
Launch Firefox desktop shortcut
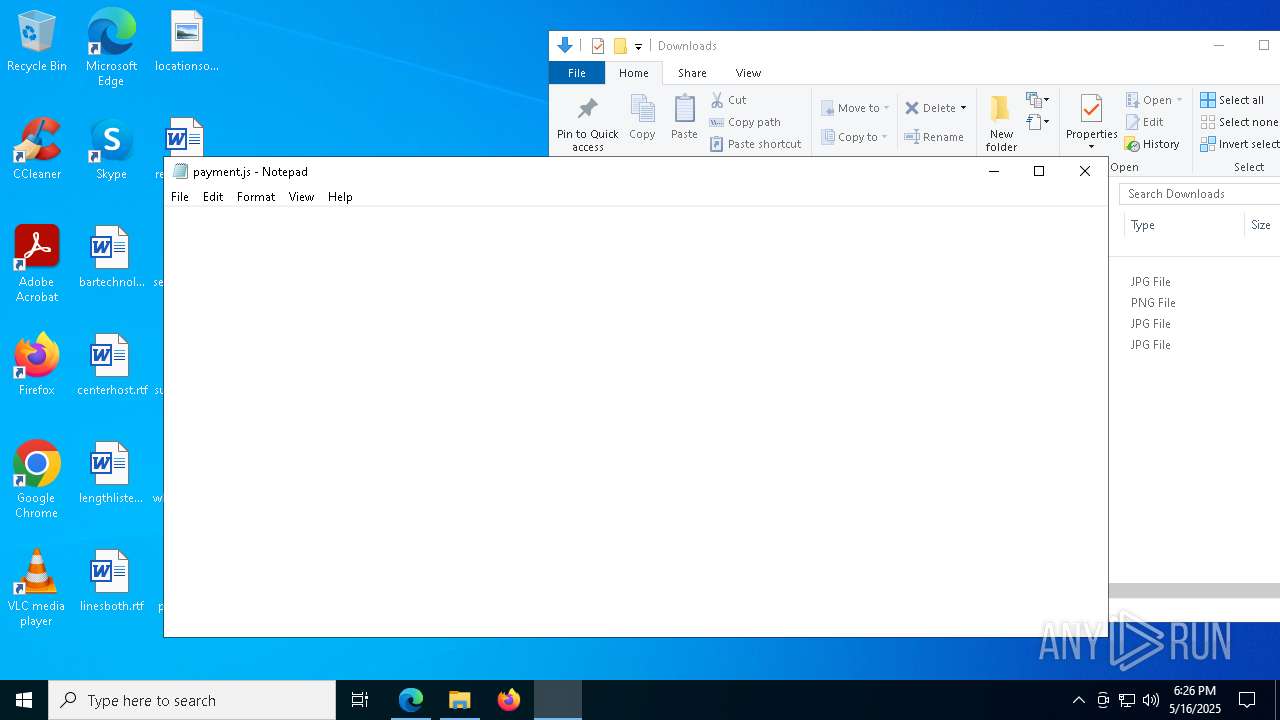click(37, 365)
